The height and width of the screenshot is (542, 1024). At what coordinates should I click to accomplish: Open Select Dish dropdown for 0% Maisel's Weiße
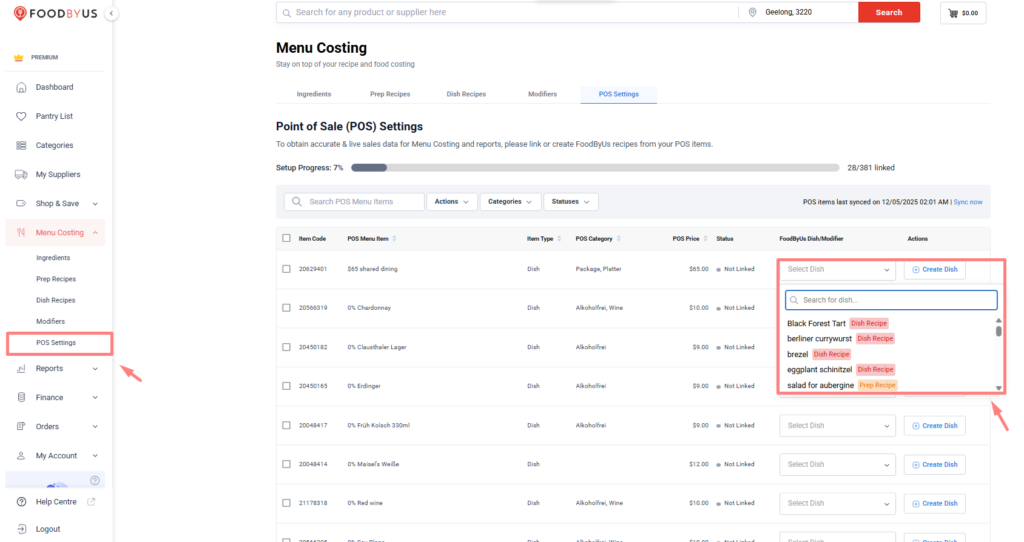(x=837, y=464)
